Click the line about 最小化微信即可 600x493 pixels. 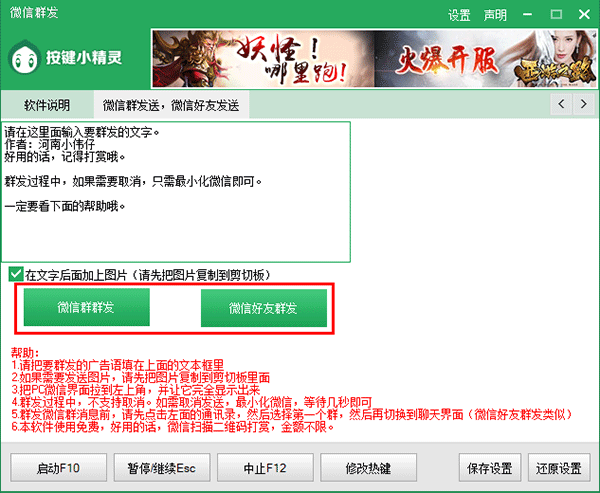(134, 181)
